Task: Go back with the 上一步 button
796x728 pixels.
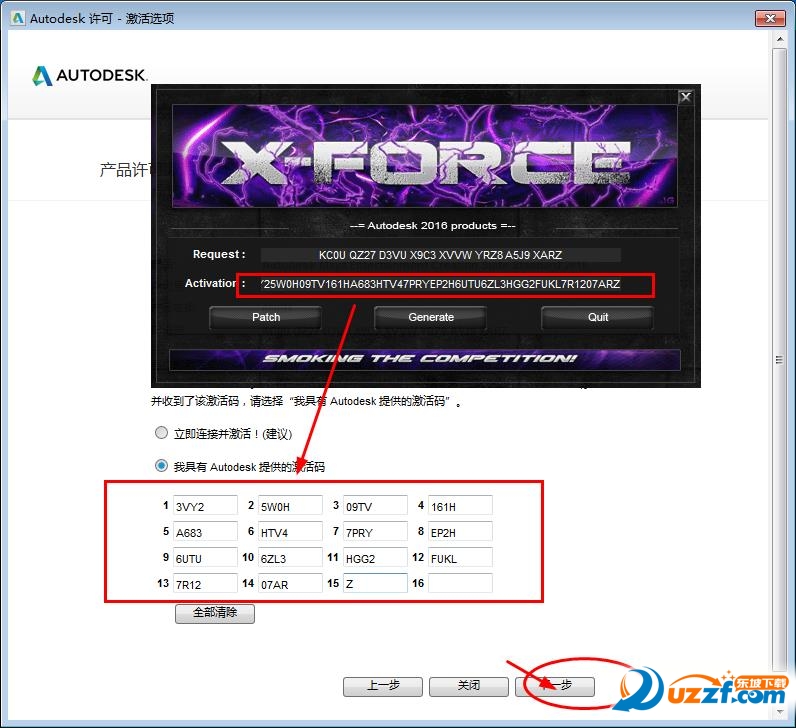Action: [383, 686]
